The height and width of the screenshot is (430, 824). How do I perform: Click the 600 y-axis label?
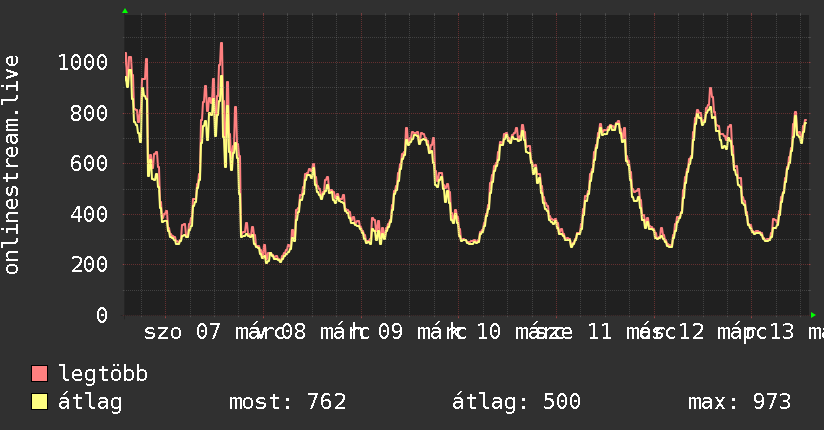click(x=89, y=164)
